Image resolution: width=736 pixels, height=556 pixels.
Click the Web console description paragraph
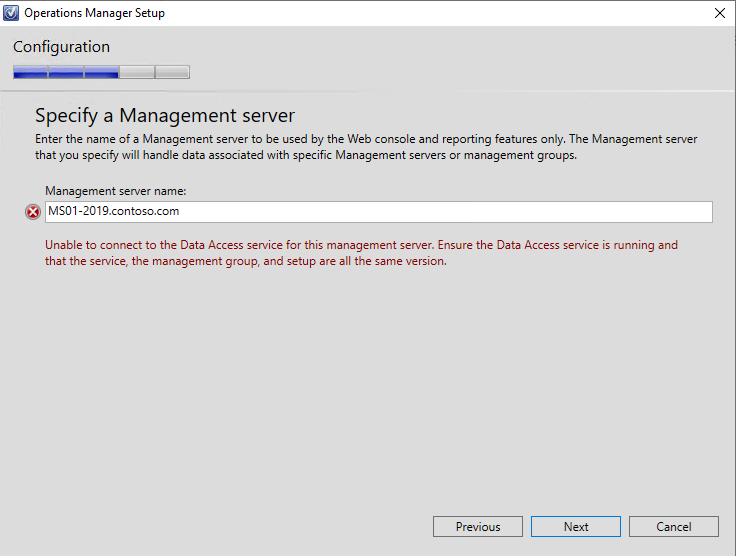point(366,147)
